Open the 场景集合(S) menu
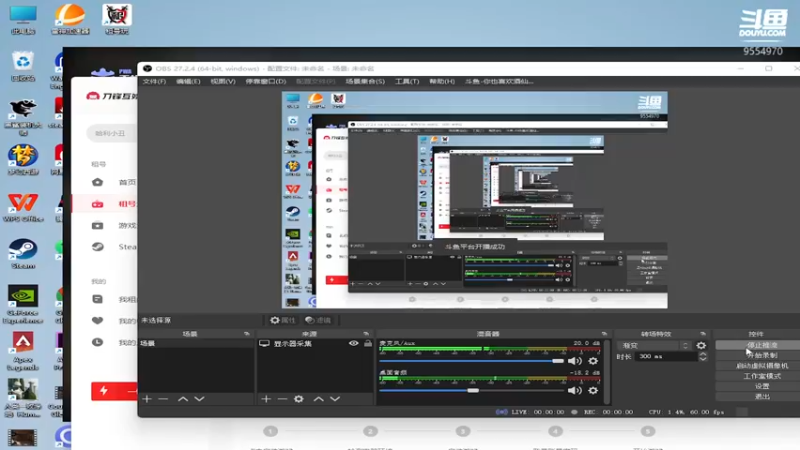800x450 pixels. (365, 82)
